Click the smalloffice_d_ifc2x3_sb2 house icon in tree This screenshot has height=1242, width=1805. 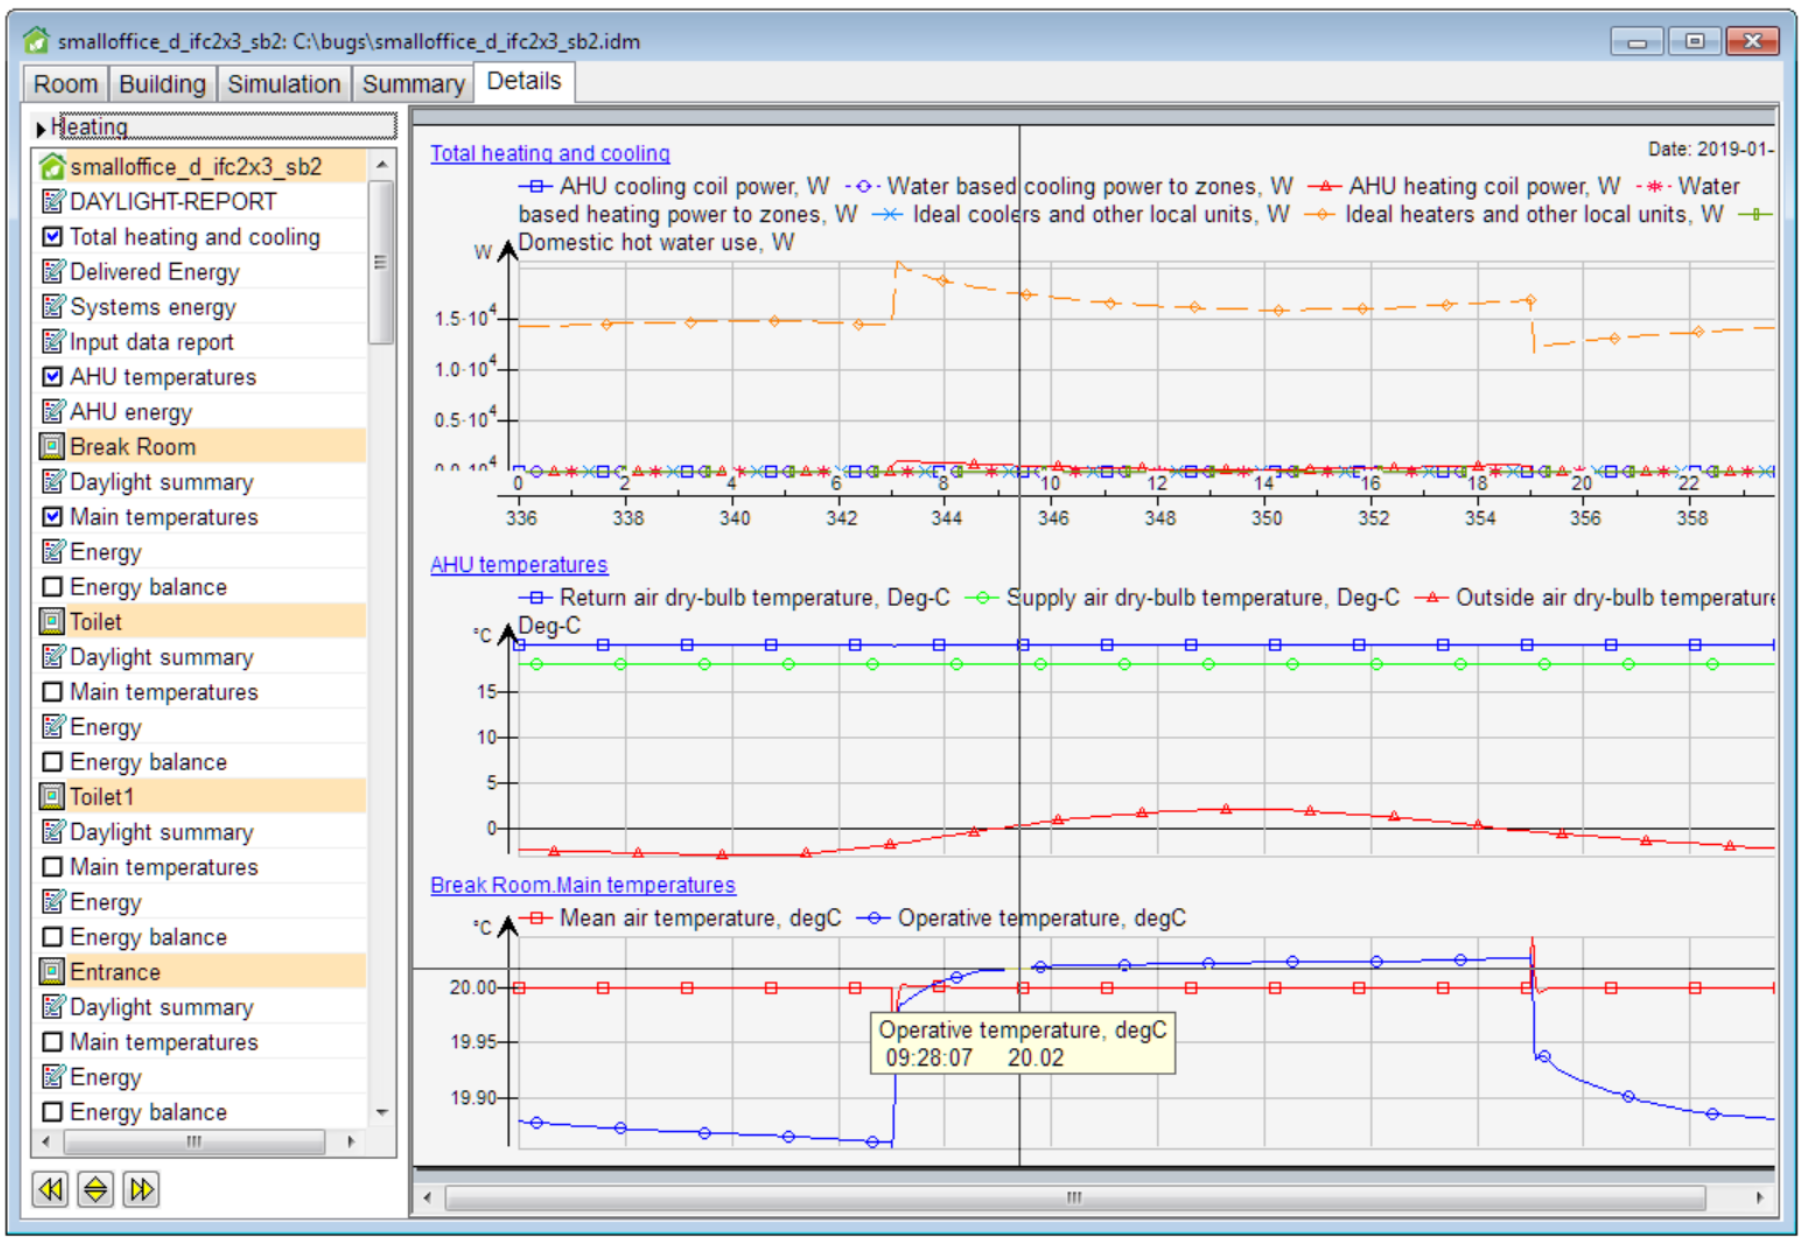pyautogui.click(x=52, y=167)
